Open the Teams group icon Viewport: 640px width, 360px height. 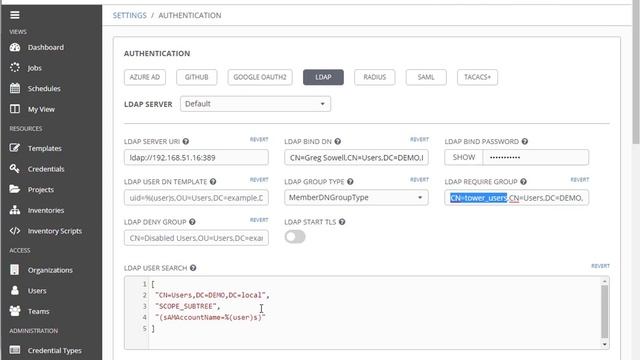click(x=15, y=311)
